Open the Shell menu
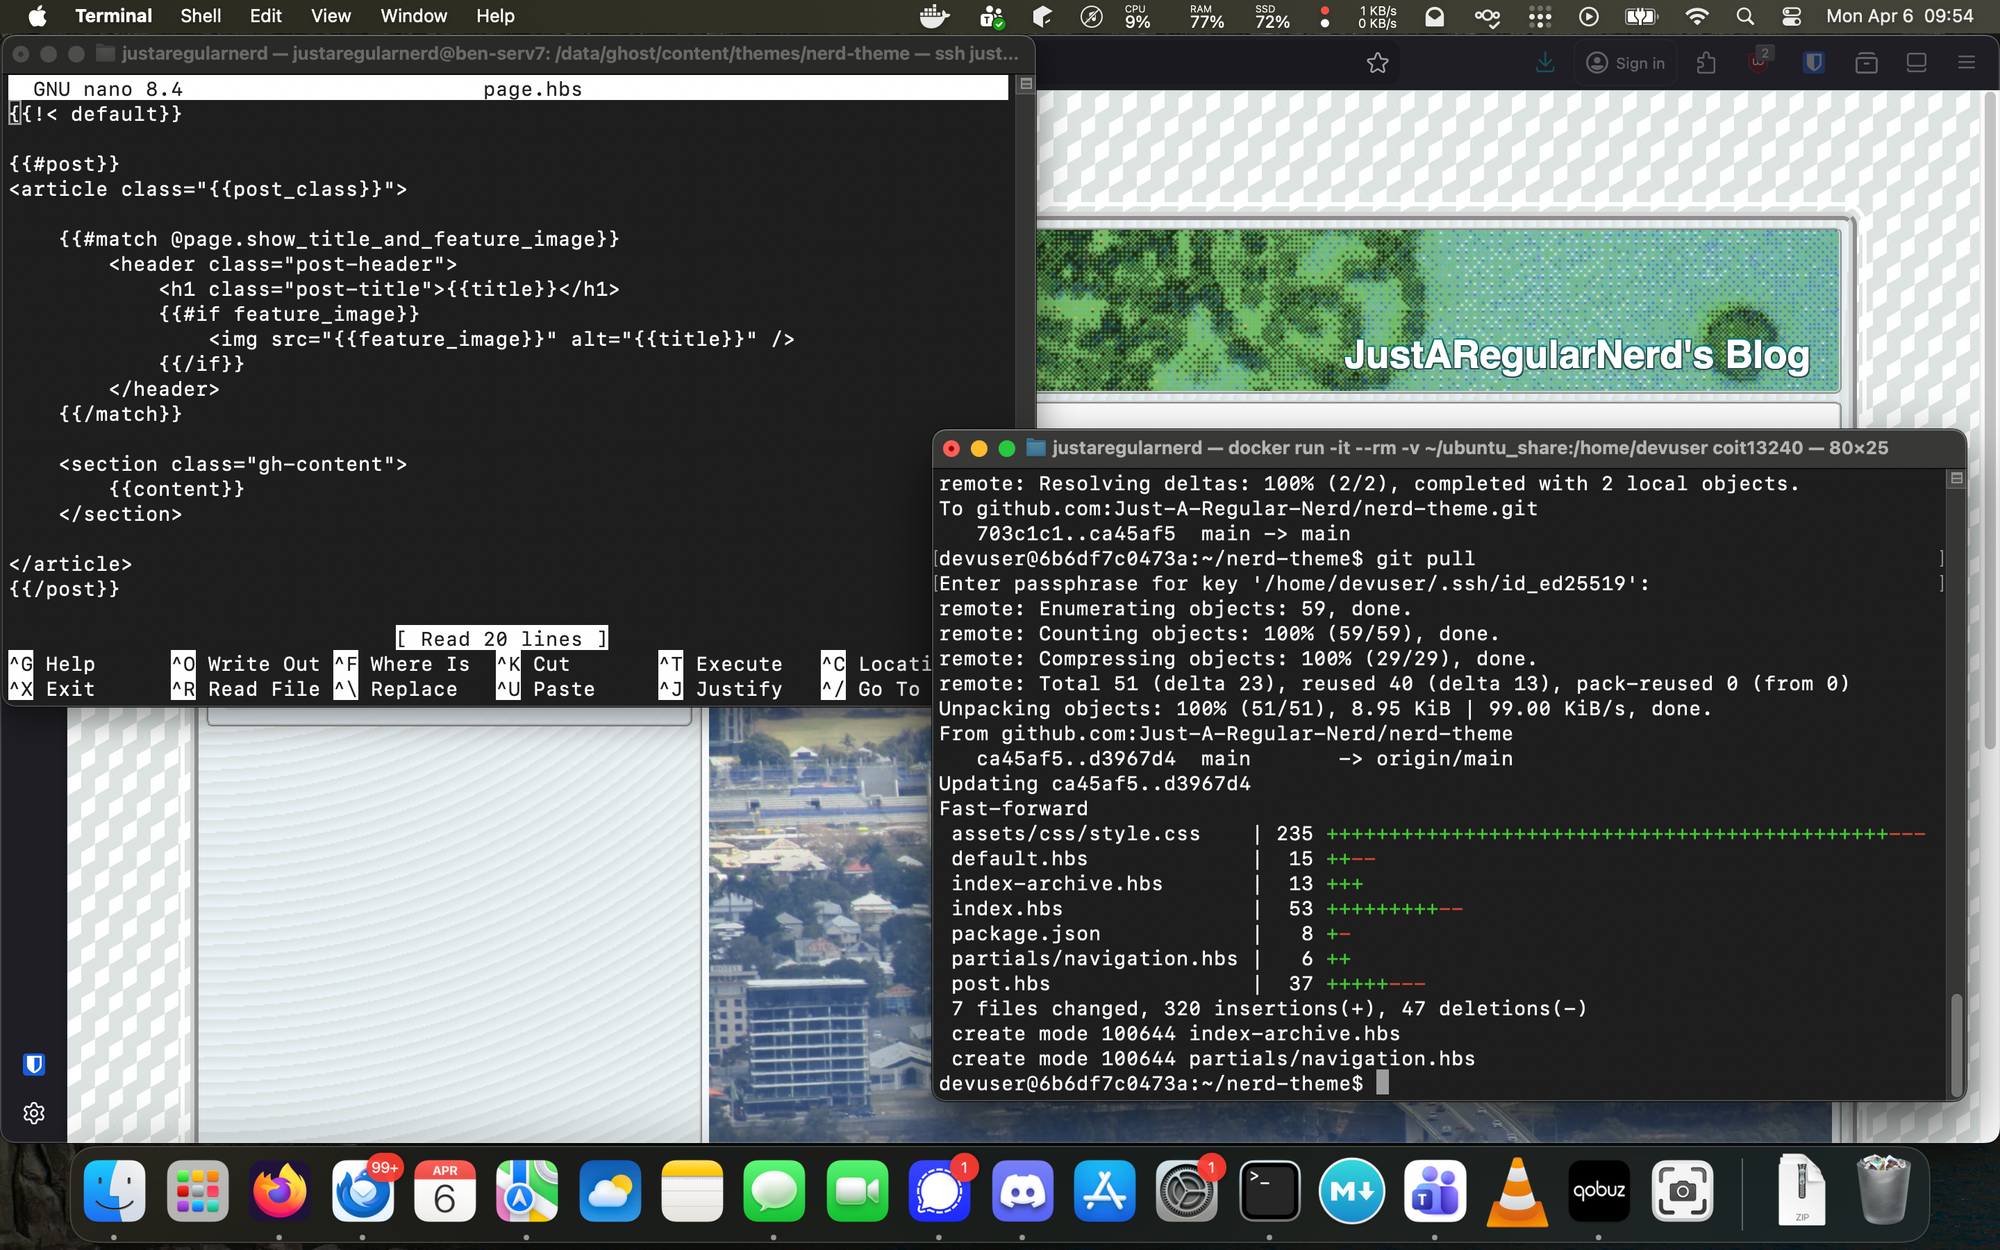2000x1250 pixels. click(x=200, y=16)
